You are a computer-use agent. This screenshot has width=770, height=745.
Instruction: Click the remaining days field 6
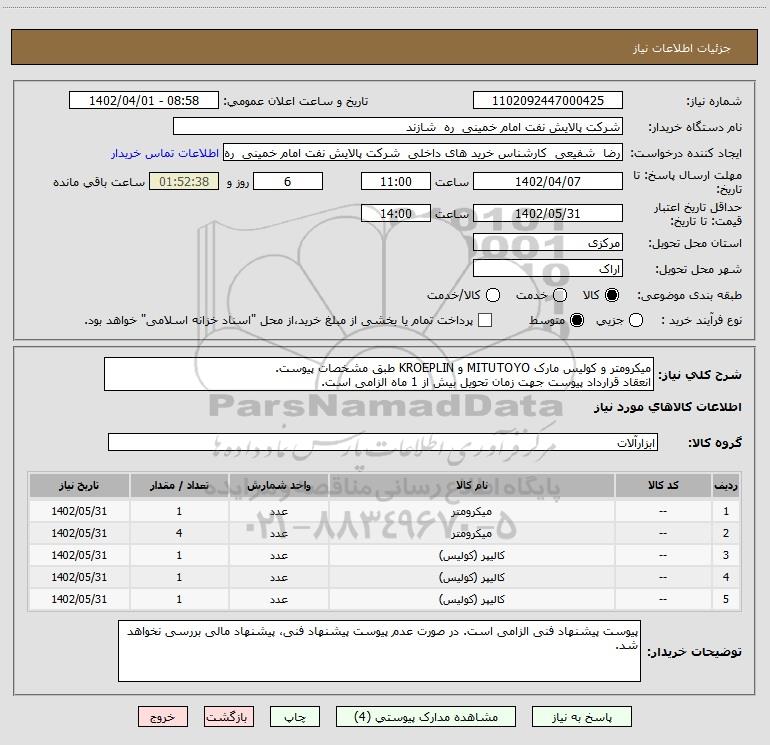[x=288, y=181]
